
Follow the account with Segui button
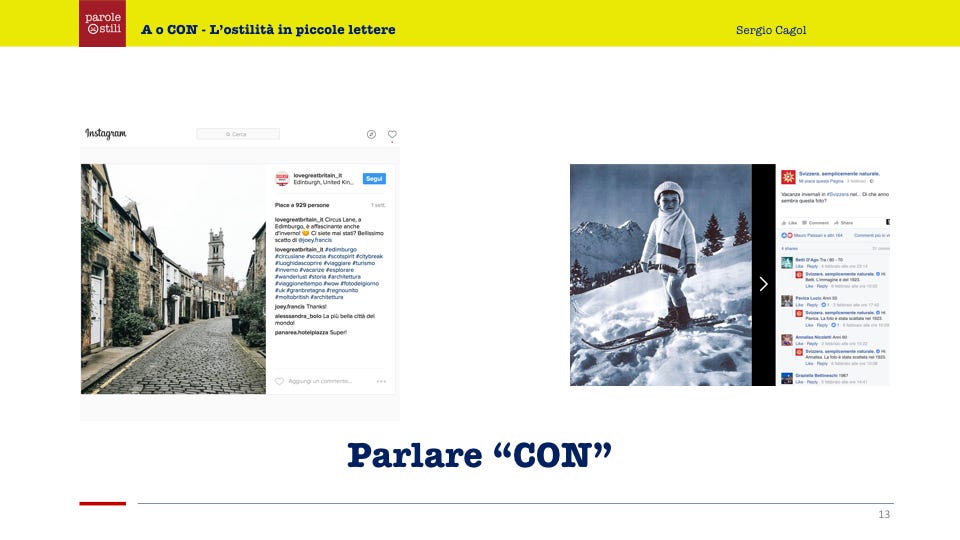374,179
